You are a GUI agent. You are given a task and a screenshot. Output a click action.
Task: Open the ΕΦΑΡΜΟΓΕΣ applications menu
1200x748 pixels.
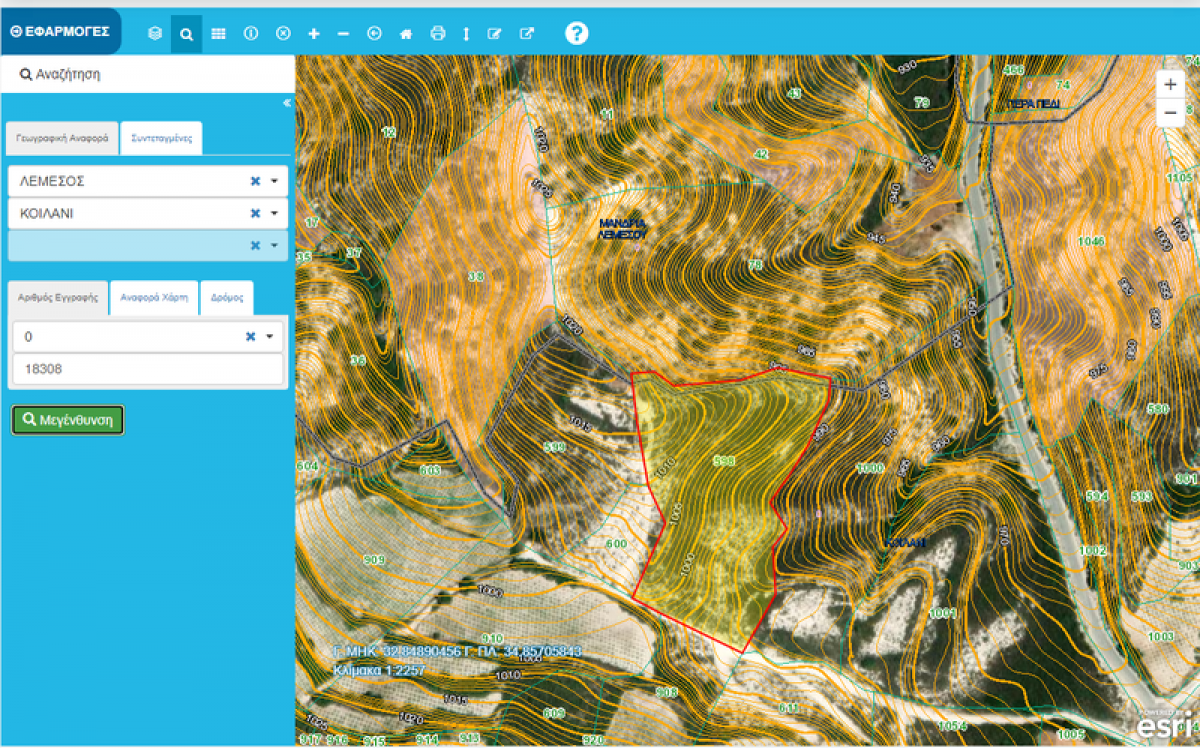point(60,31)
